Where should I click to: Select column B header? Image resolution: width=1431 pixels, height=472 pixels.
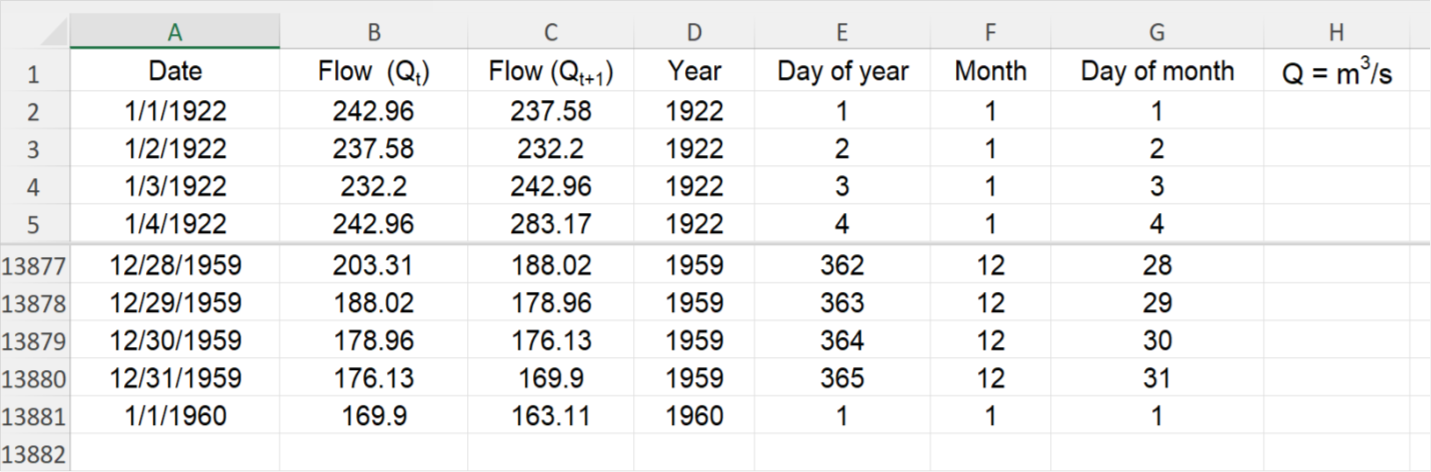(373, 32)
